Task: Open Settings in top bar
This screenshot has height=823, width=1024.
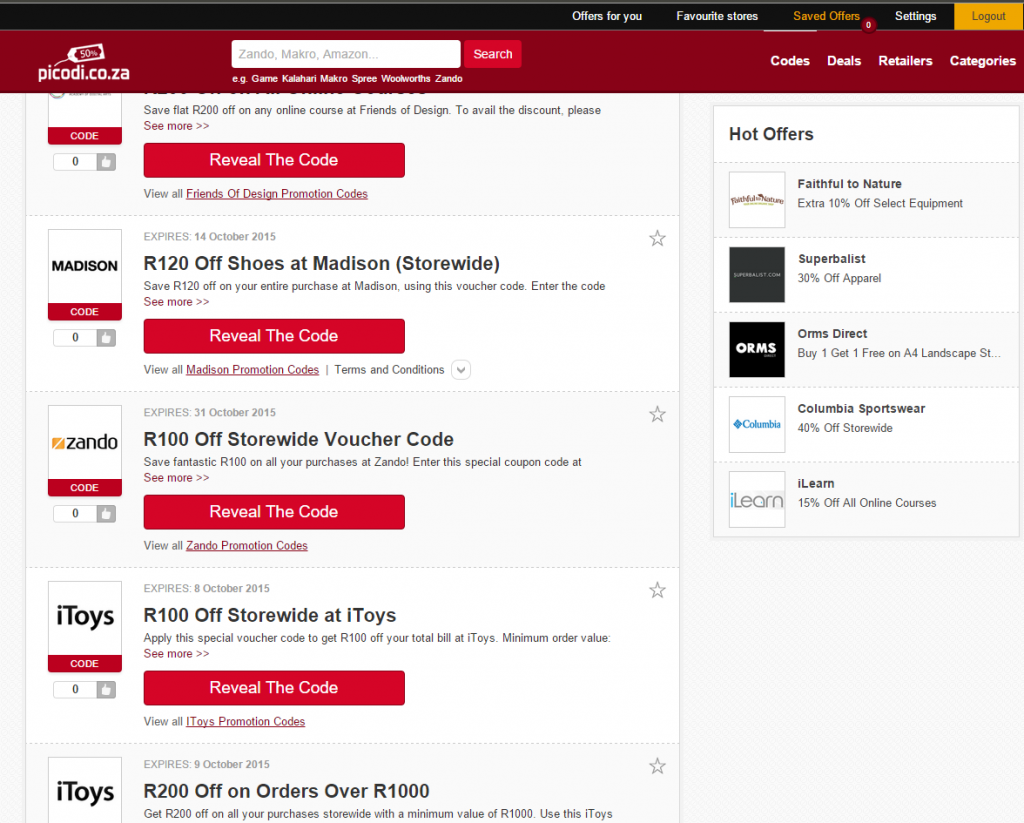Action: 916,16
